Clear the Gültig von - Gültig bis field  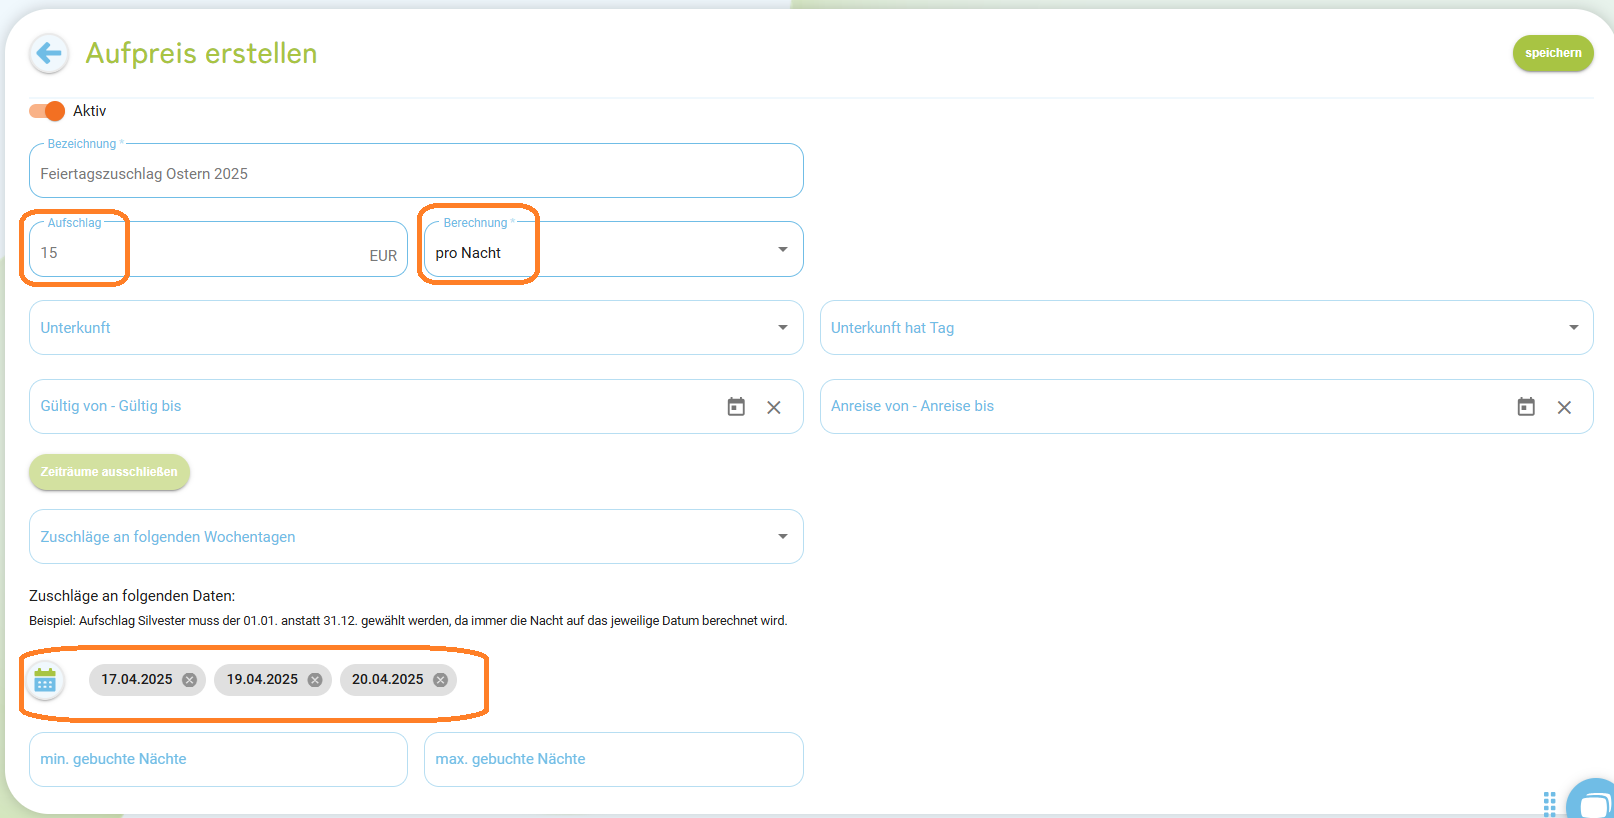(774, 407)
